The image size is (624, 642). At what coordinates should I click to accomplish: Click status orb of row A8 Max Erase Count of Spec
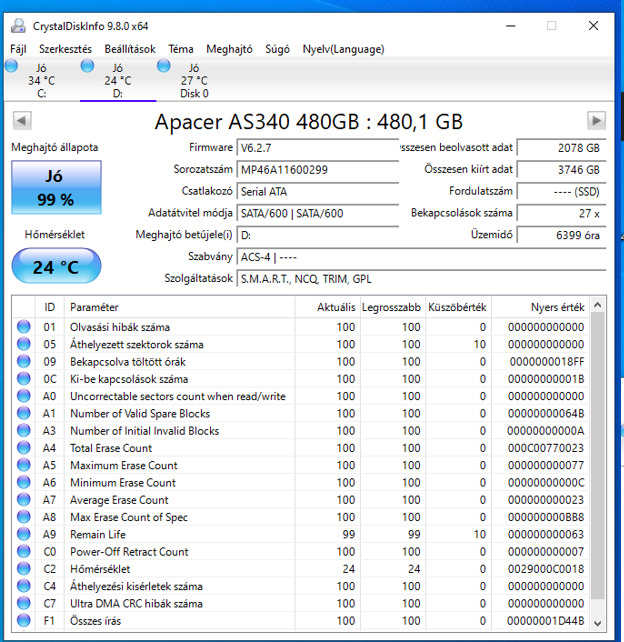tap(24, 517)
